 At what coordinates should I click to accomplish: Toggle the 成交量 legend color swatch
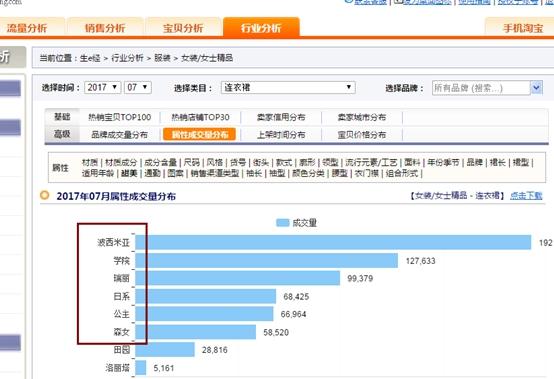pos(283,223)
